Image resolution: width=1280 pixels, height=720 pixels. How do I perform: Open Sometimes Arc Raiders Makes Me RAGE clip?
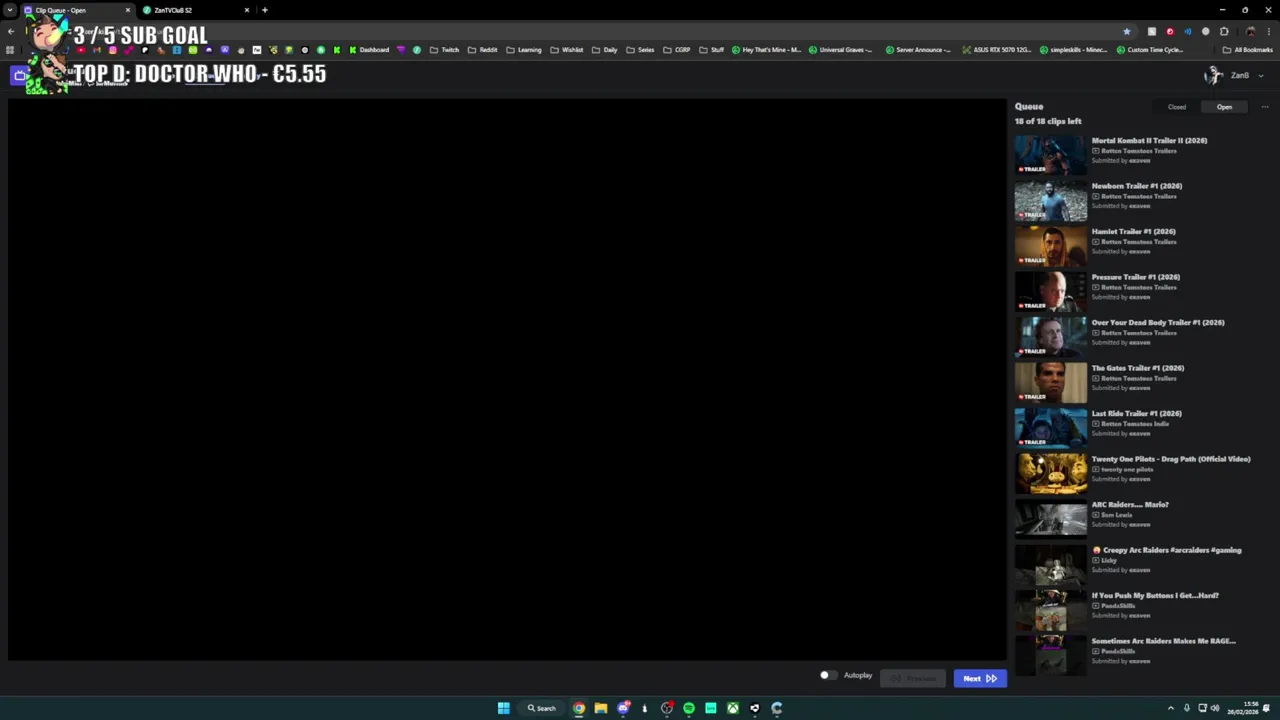tap(1163, 641)
